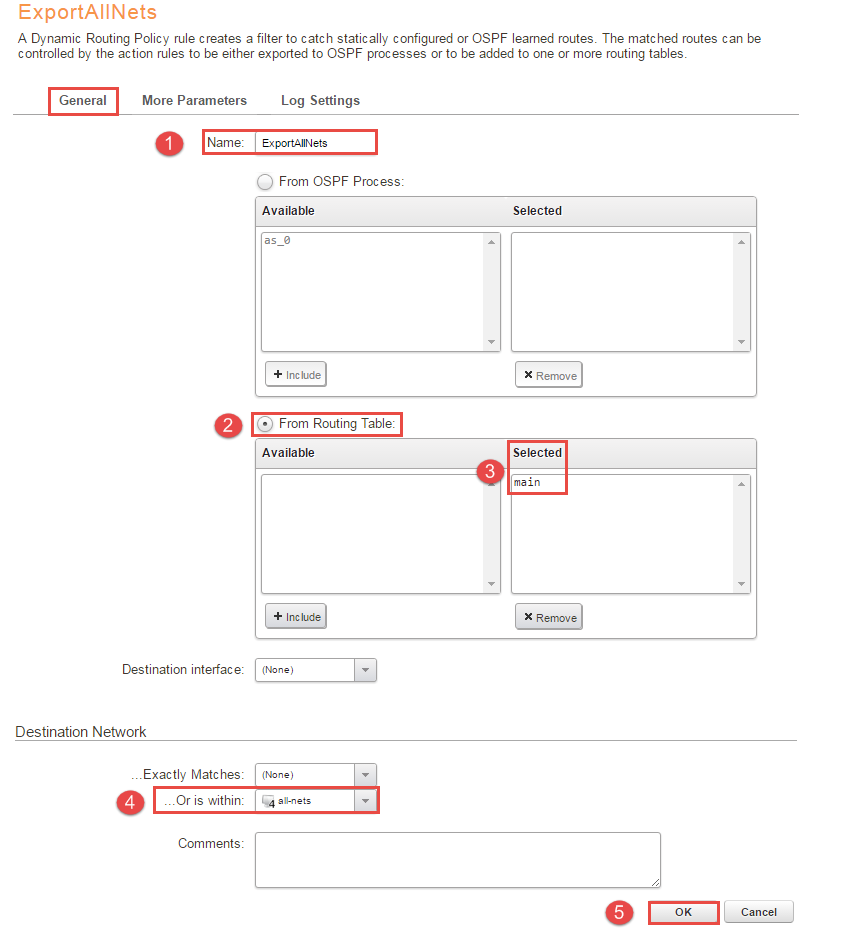This screenshot has width=843, height=938.
Task: Open the Exactly Matches dropdown
Action: pyautogui.click(x=316, y=775)
